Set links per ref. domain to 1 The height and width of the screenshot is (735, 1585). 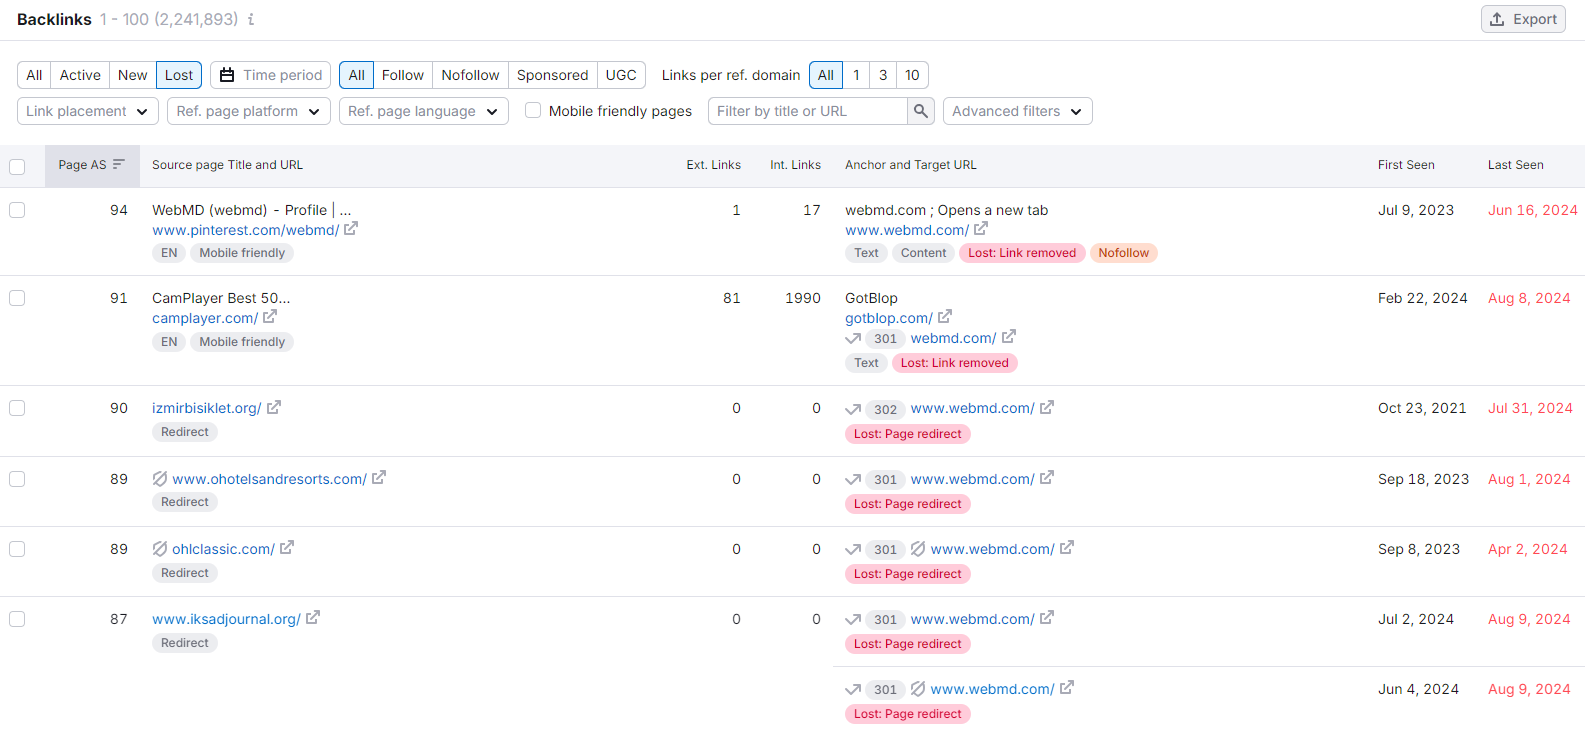[856, 75]
